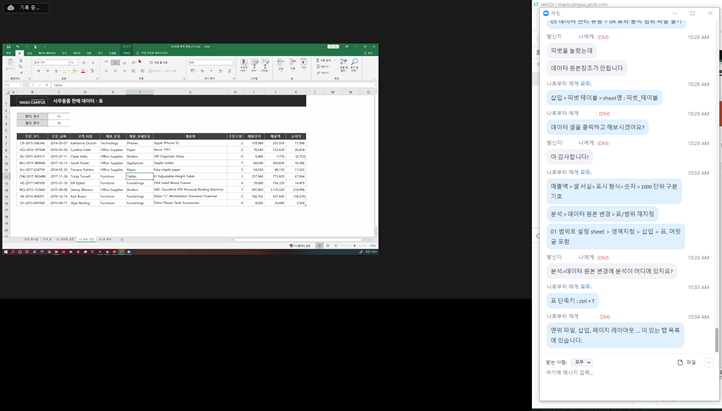Screen dimensions: 722x411
Task: Open the more options ellipsis in chat
Action: click(x=711, y=362)
